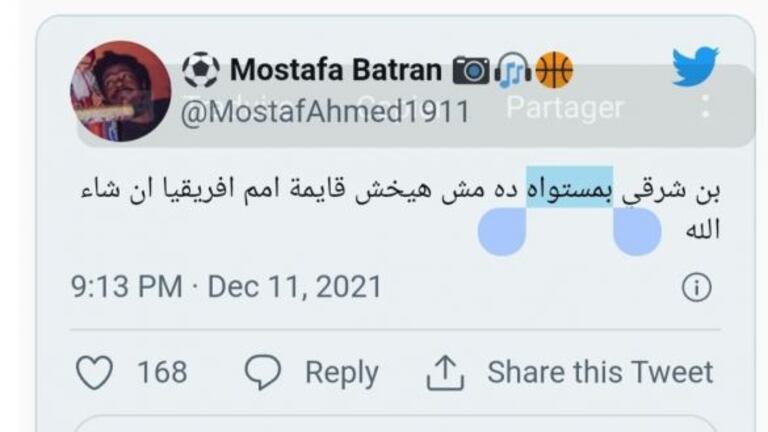The image size is (768, 432).
Task: Click Share this Tweet
Action: [600, 373]
